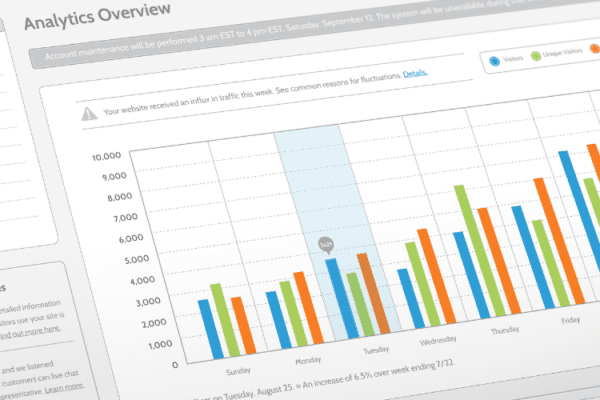The image size is (600, 400).
Task: Click the '6,000' y-axis value
Action: pyautogui.click(x=131, y=239)
